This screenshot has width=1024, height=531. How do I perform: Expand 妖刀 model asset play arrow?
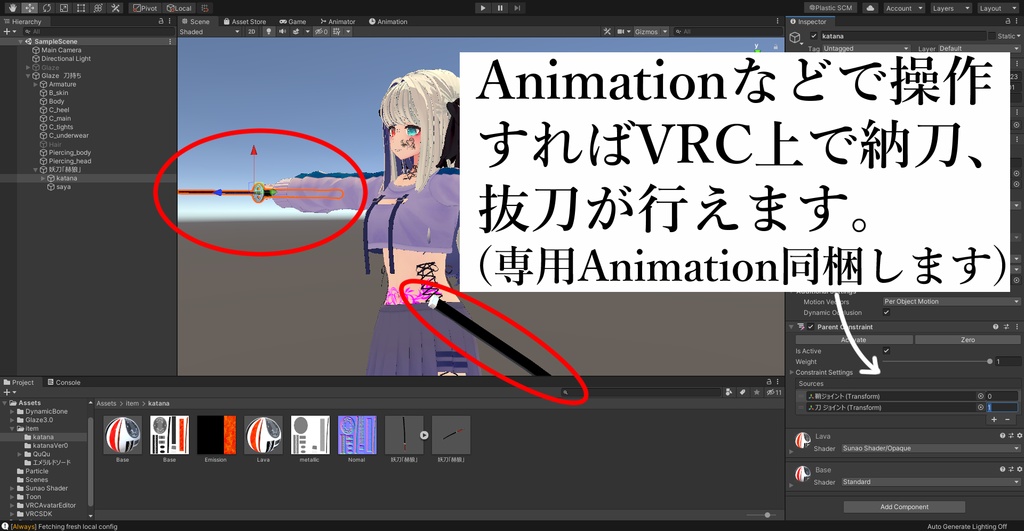click(424, 435)
